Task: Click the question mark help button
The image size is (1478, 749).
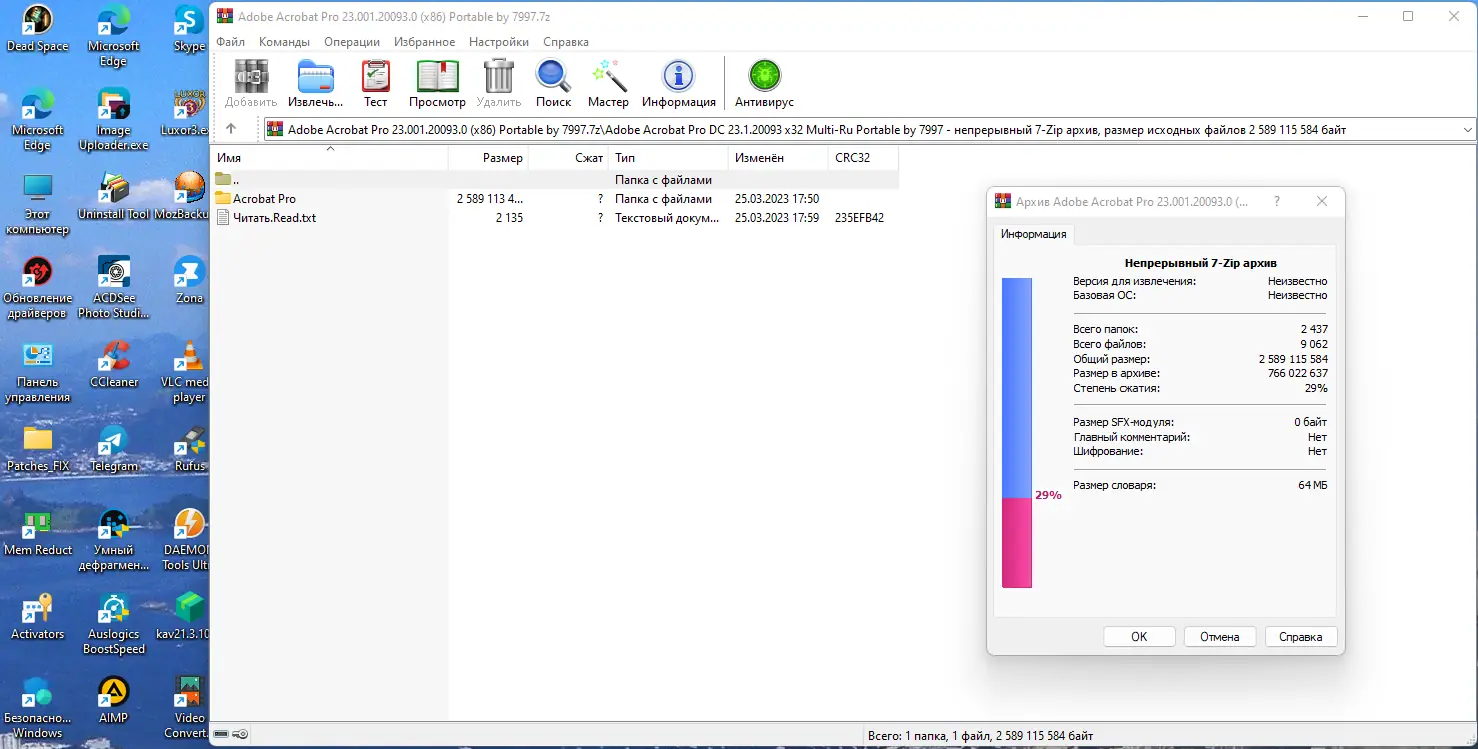Action: click(x=1276, y=201)
